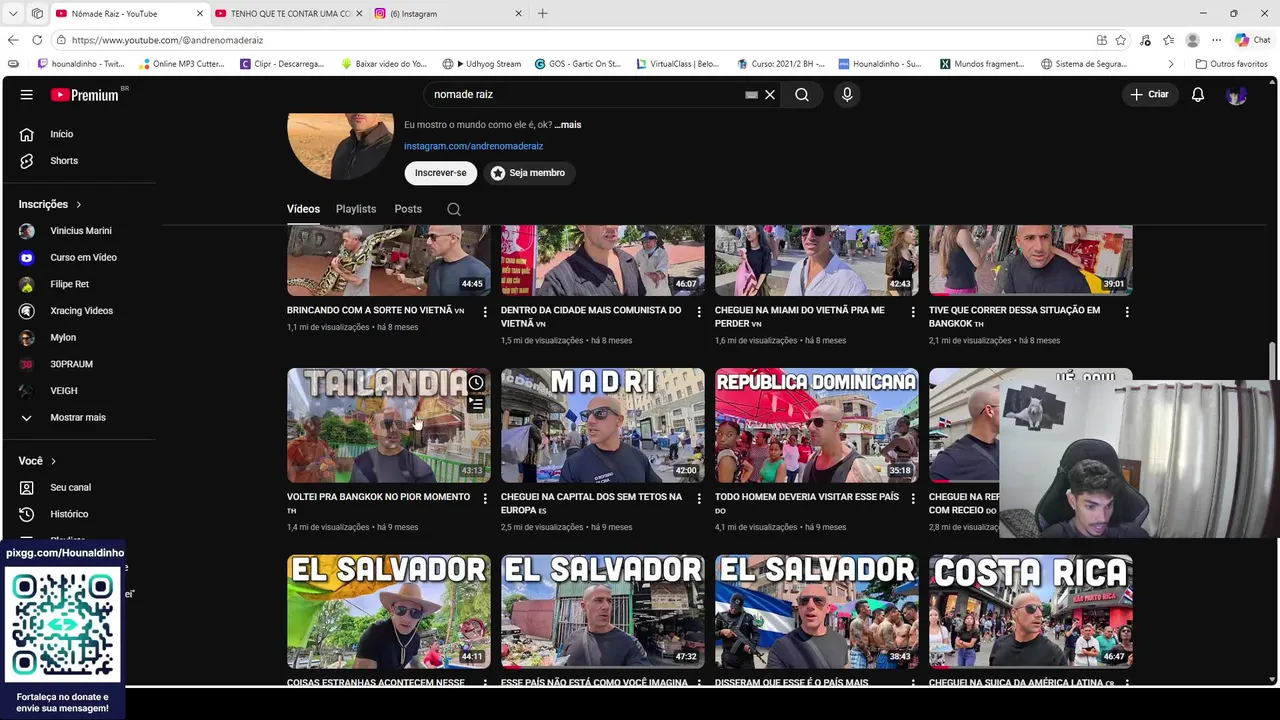Reload the page with refresh icon

pyautogui.click(x=37, y=40)
